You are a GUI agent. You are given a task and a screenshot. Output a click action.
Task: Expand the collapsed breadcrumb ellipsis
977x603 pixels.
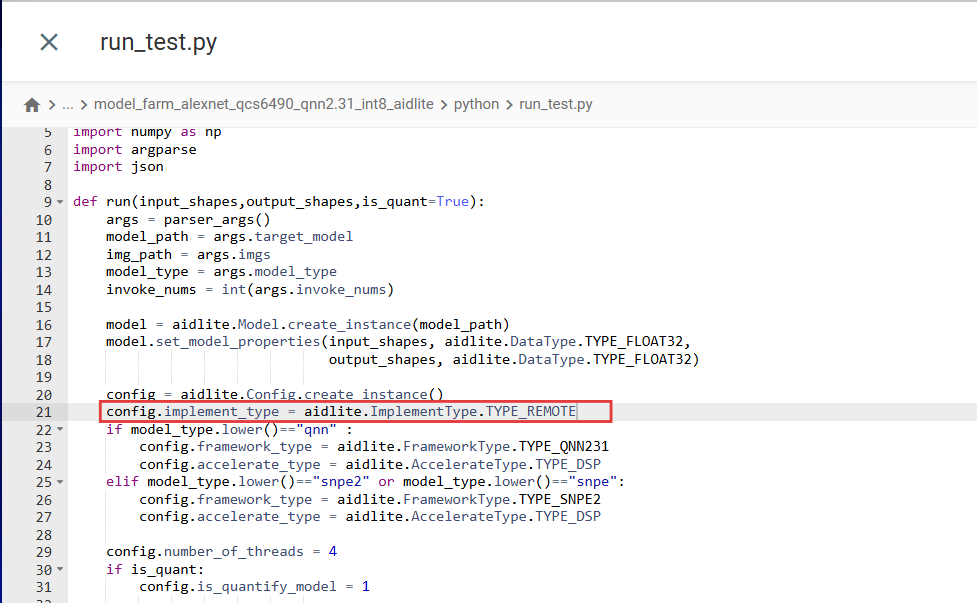68,105
